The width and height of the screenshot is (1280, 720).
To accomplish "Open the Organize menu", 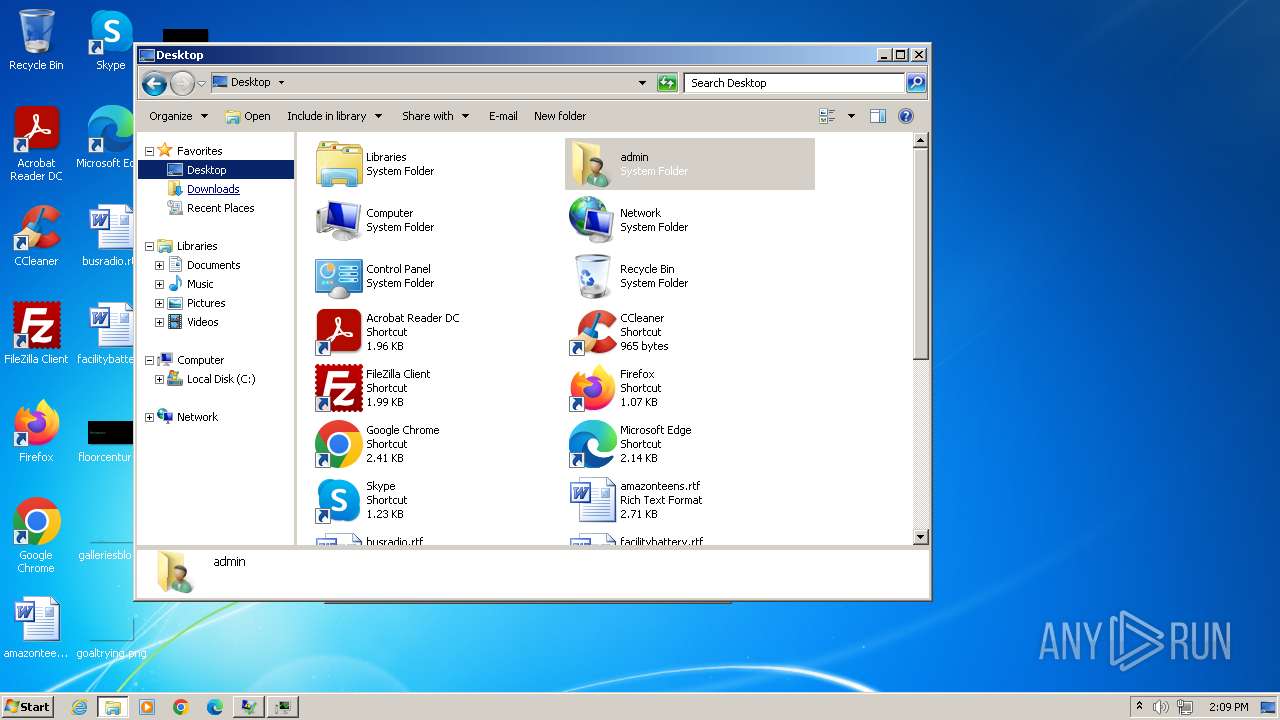I will pyautogui.click(x=178, y=116).
